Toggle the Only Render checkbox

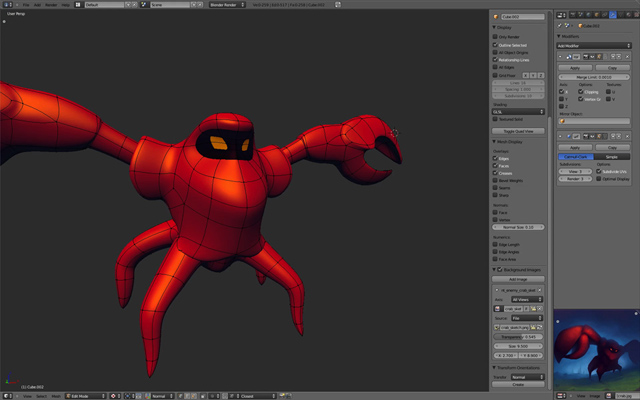[x=496, y=38]
